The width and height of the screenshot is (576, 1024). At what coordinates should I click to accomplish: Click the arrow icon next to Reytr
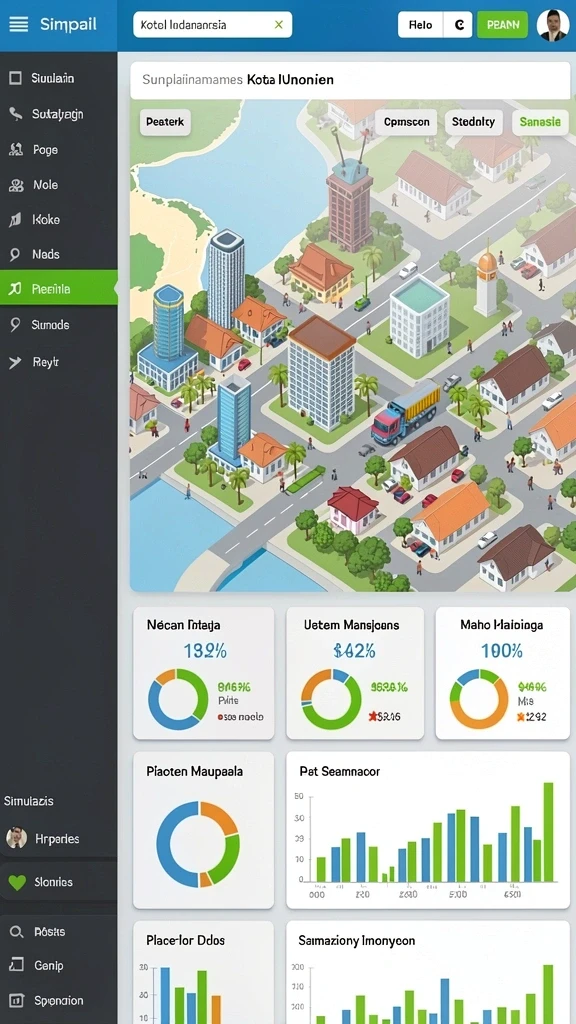pos(15,362)
